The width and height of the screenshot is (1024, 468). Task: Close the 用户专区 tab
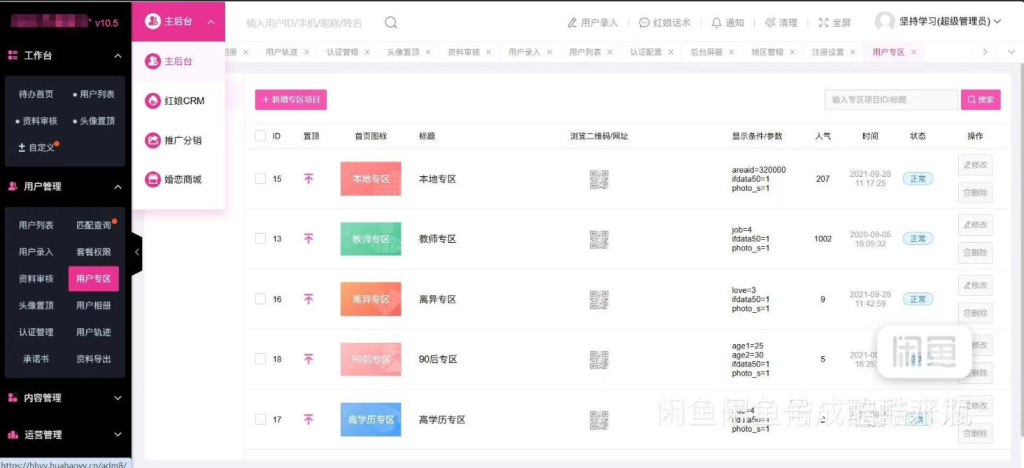913,52
